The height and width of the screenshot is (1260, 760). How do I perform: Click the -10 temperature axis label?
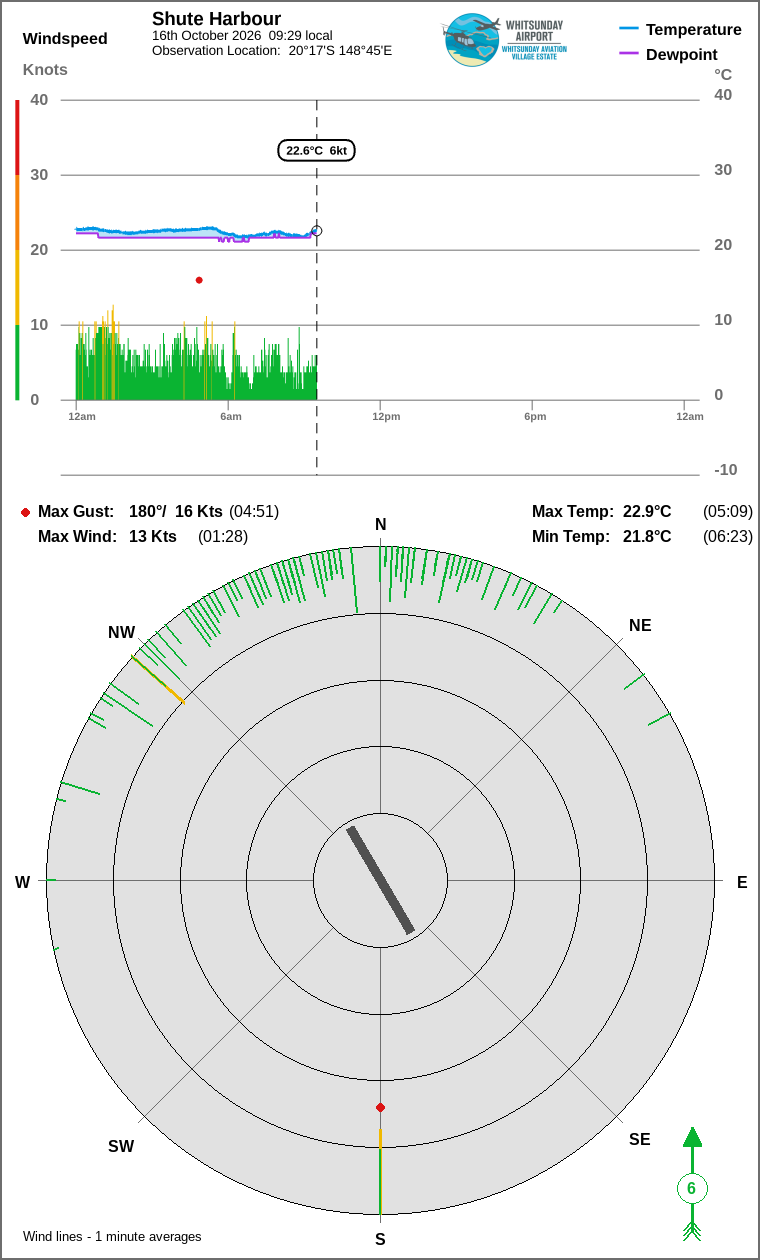(x=726, y=470)
